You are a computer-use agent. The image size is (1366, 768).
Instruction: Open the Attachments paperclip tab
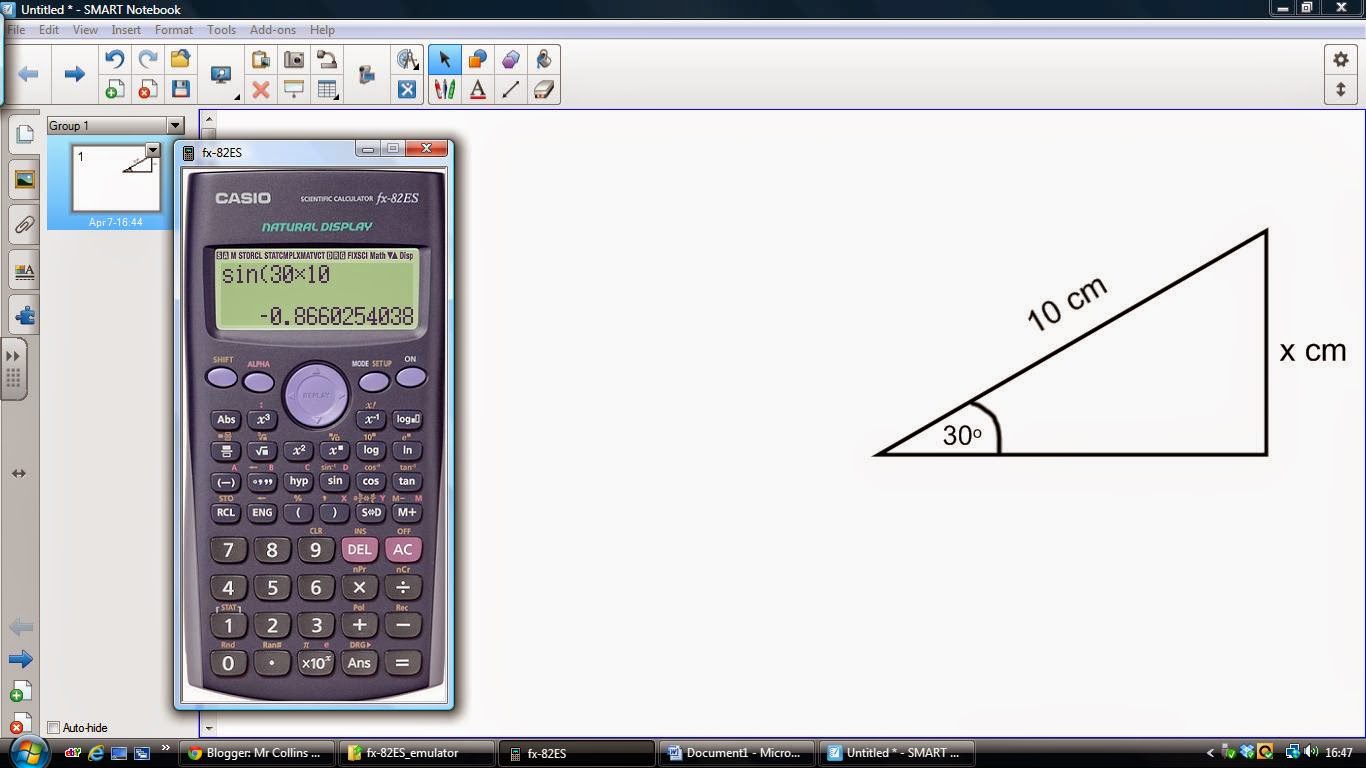[x=24, y=225]
